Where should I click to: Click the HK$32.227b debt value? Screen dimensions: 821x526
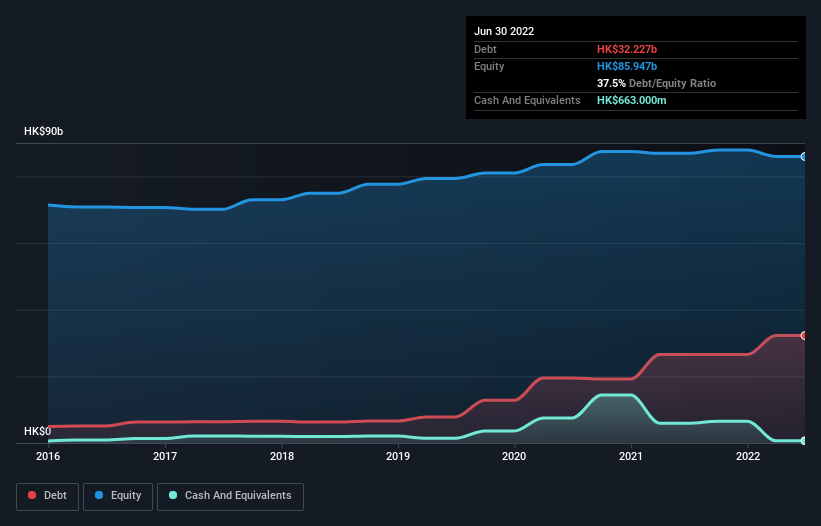627,49
